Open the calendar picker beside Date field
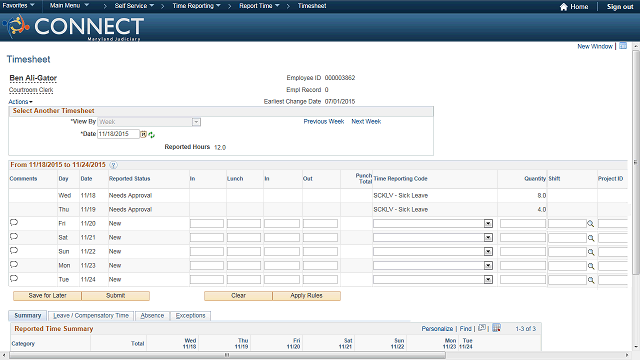The image size is (640, 360). [x=144, y=134]
